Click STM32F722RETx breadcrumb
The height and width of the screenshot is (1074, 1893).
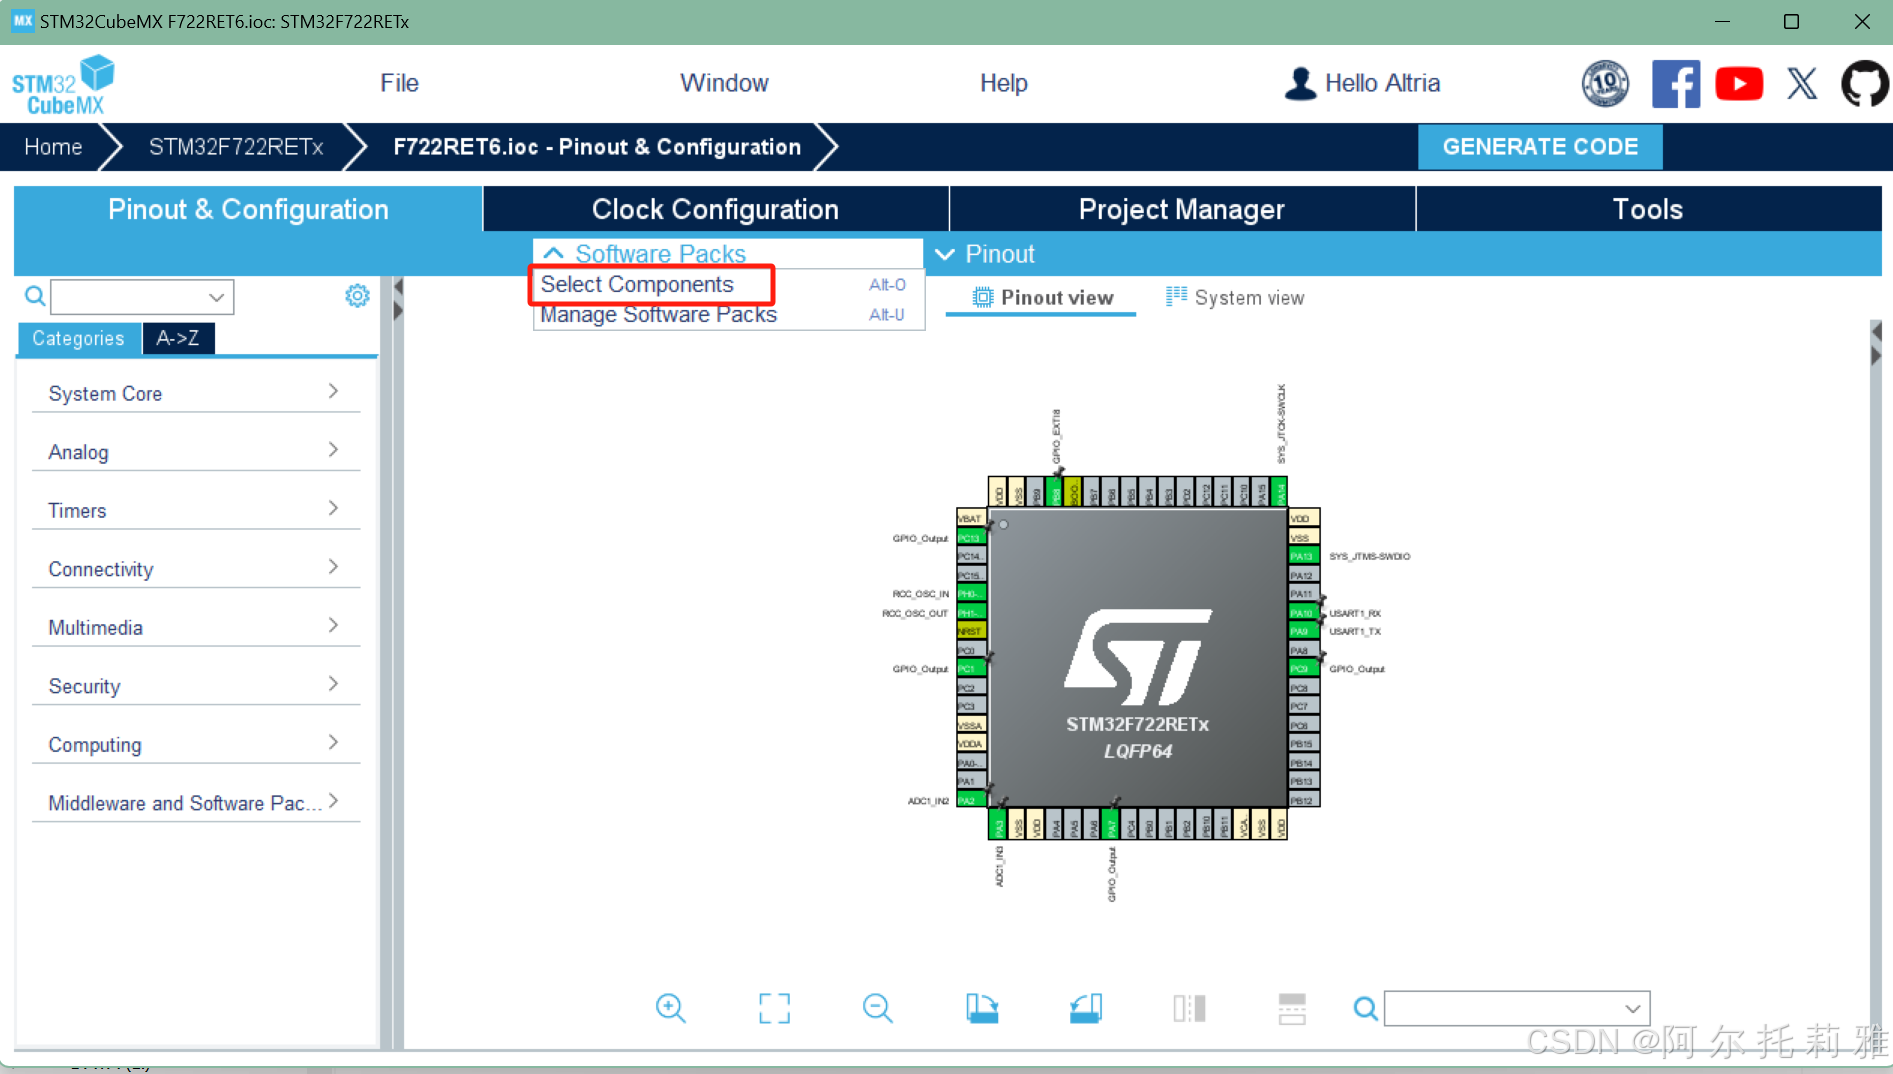point(236,147)
